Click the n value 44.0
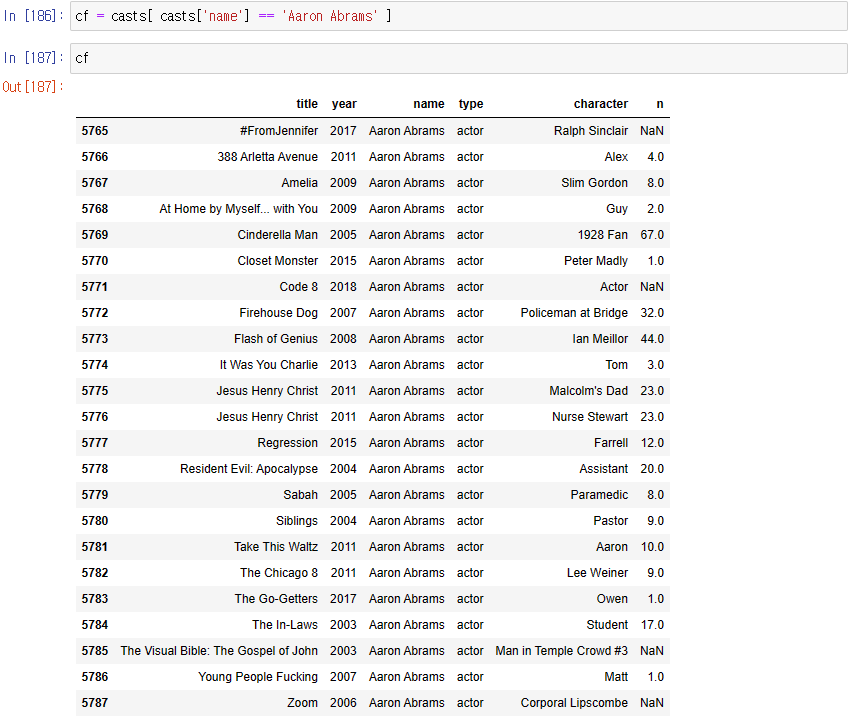The image size is (855, 725). (x=652, y=339)
